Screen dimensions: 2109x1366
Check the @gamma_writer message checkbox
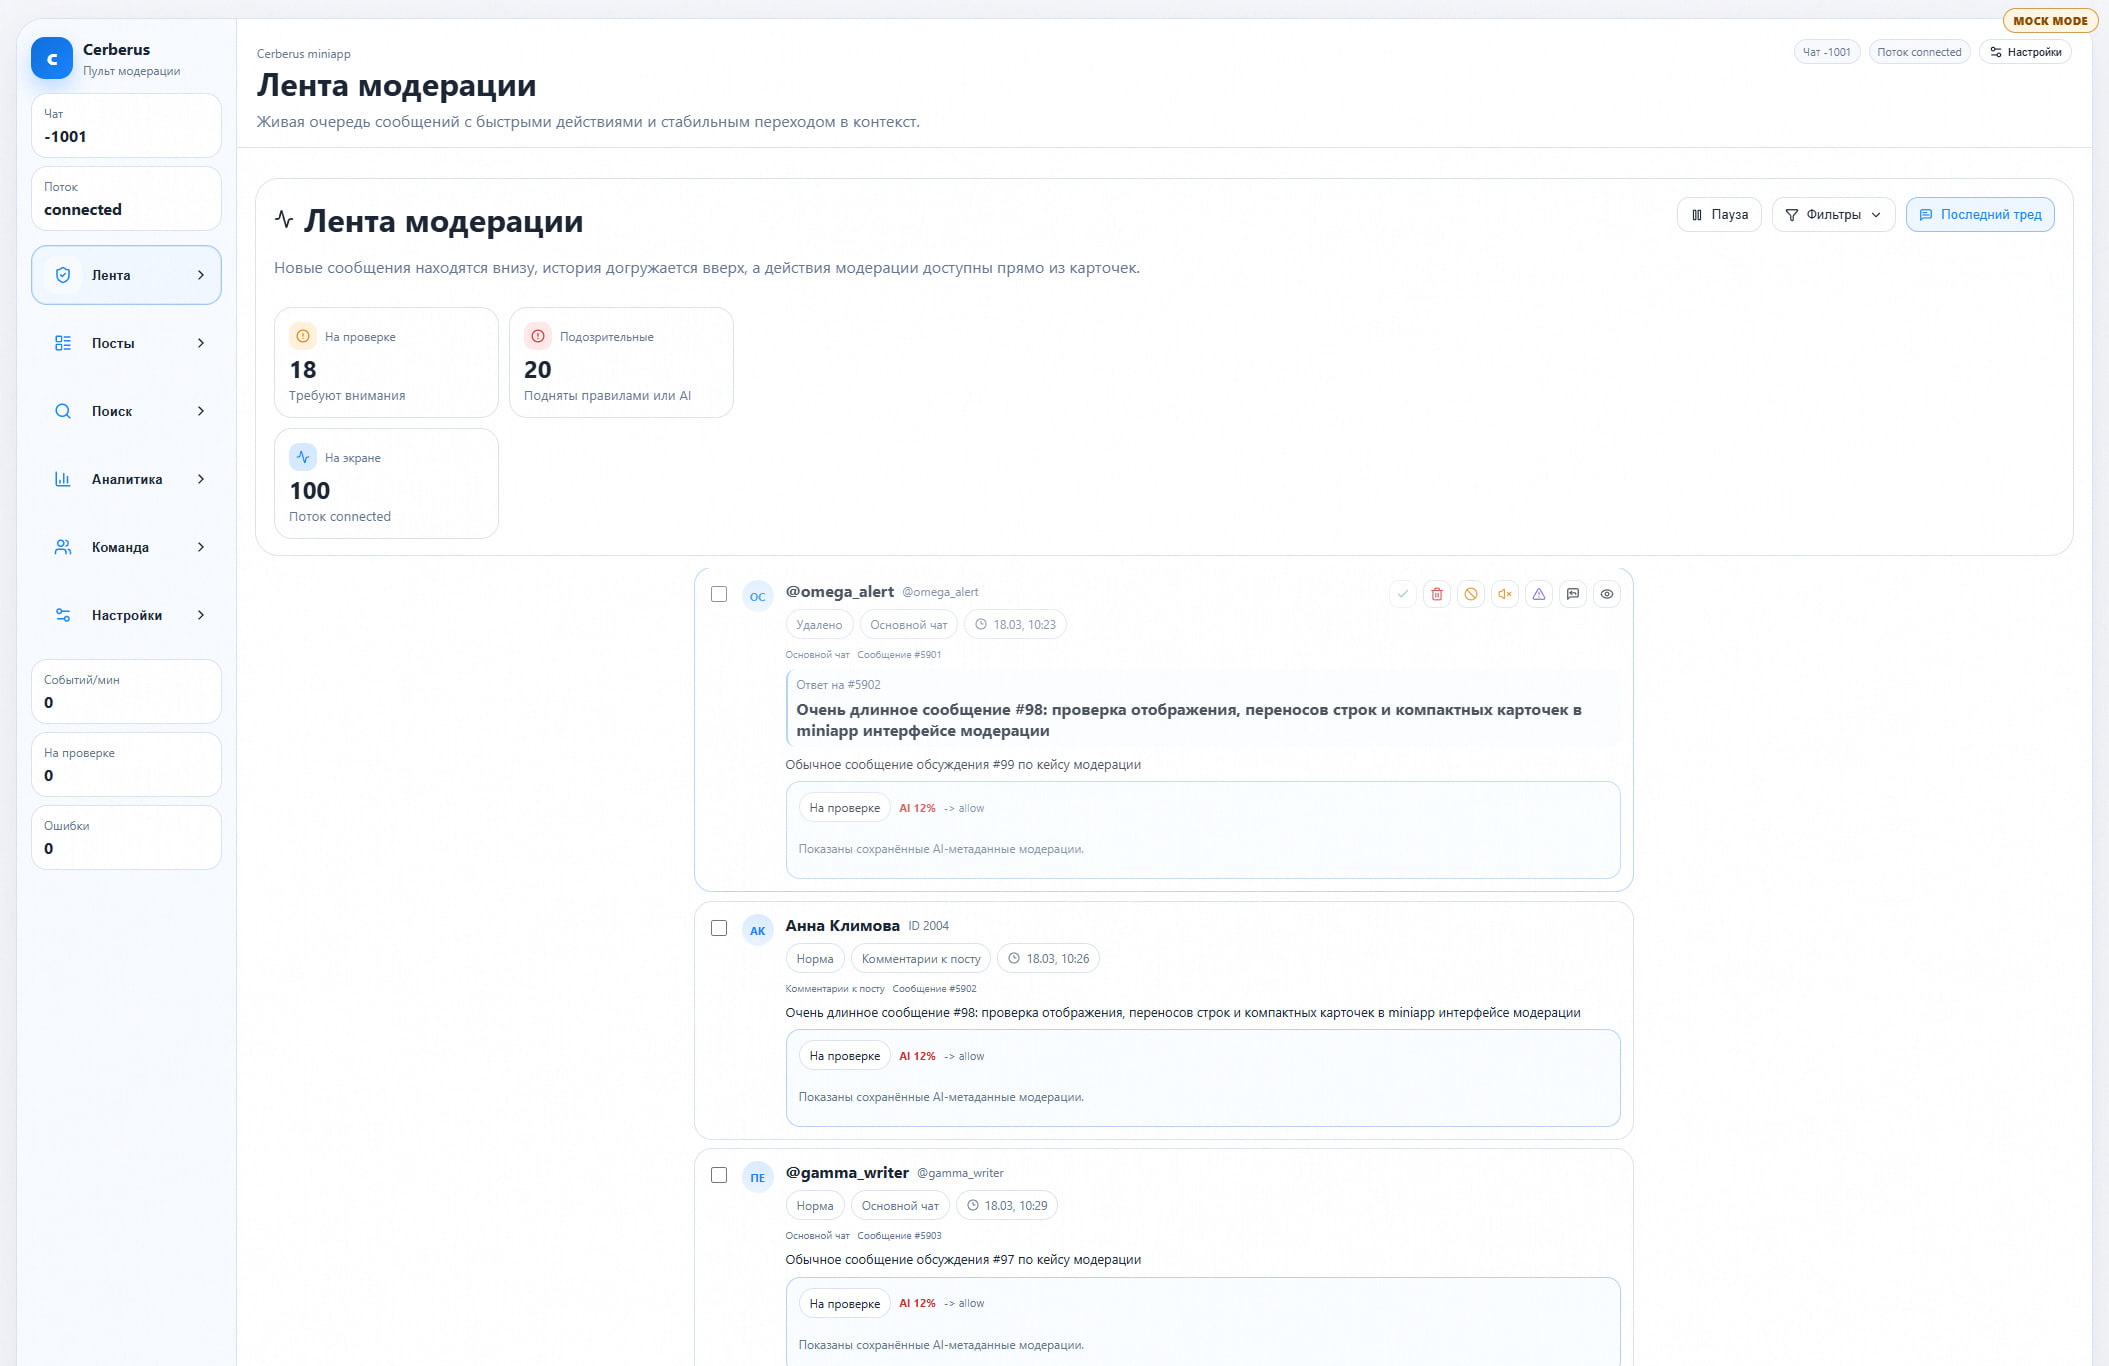point(718,1175)
